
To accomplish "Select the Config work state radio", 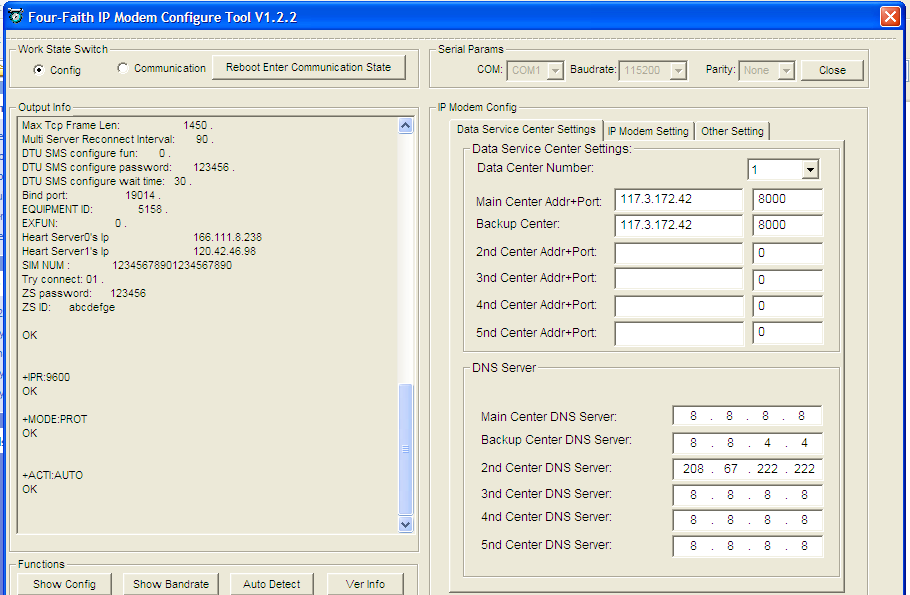I will 39,70.
